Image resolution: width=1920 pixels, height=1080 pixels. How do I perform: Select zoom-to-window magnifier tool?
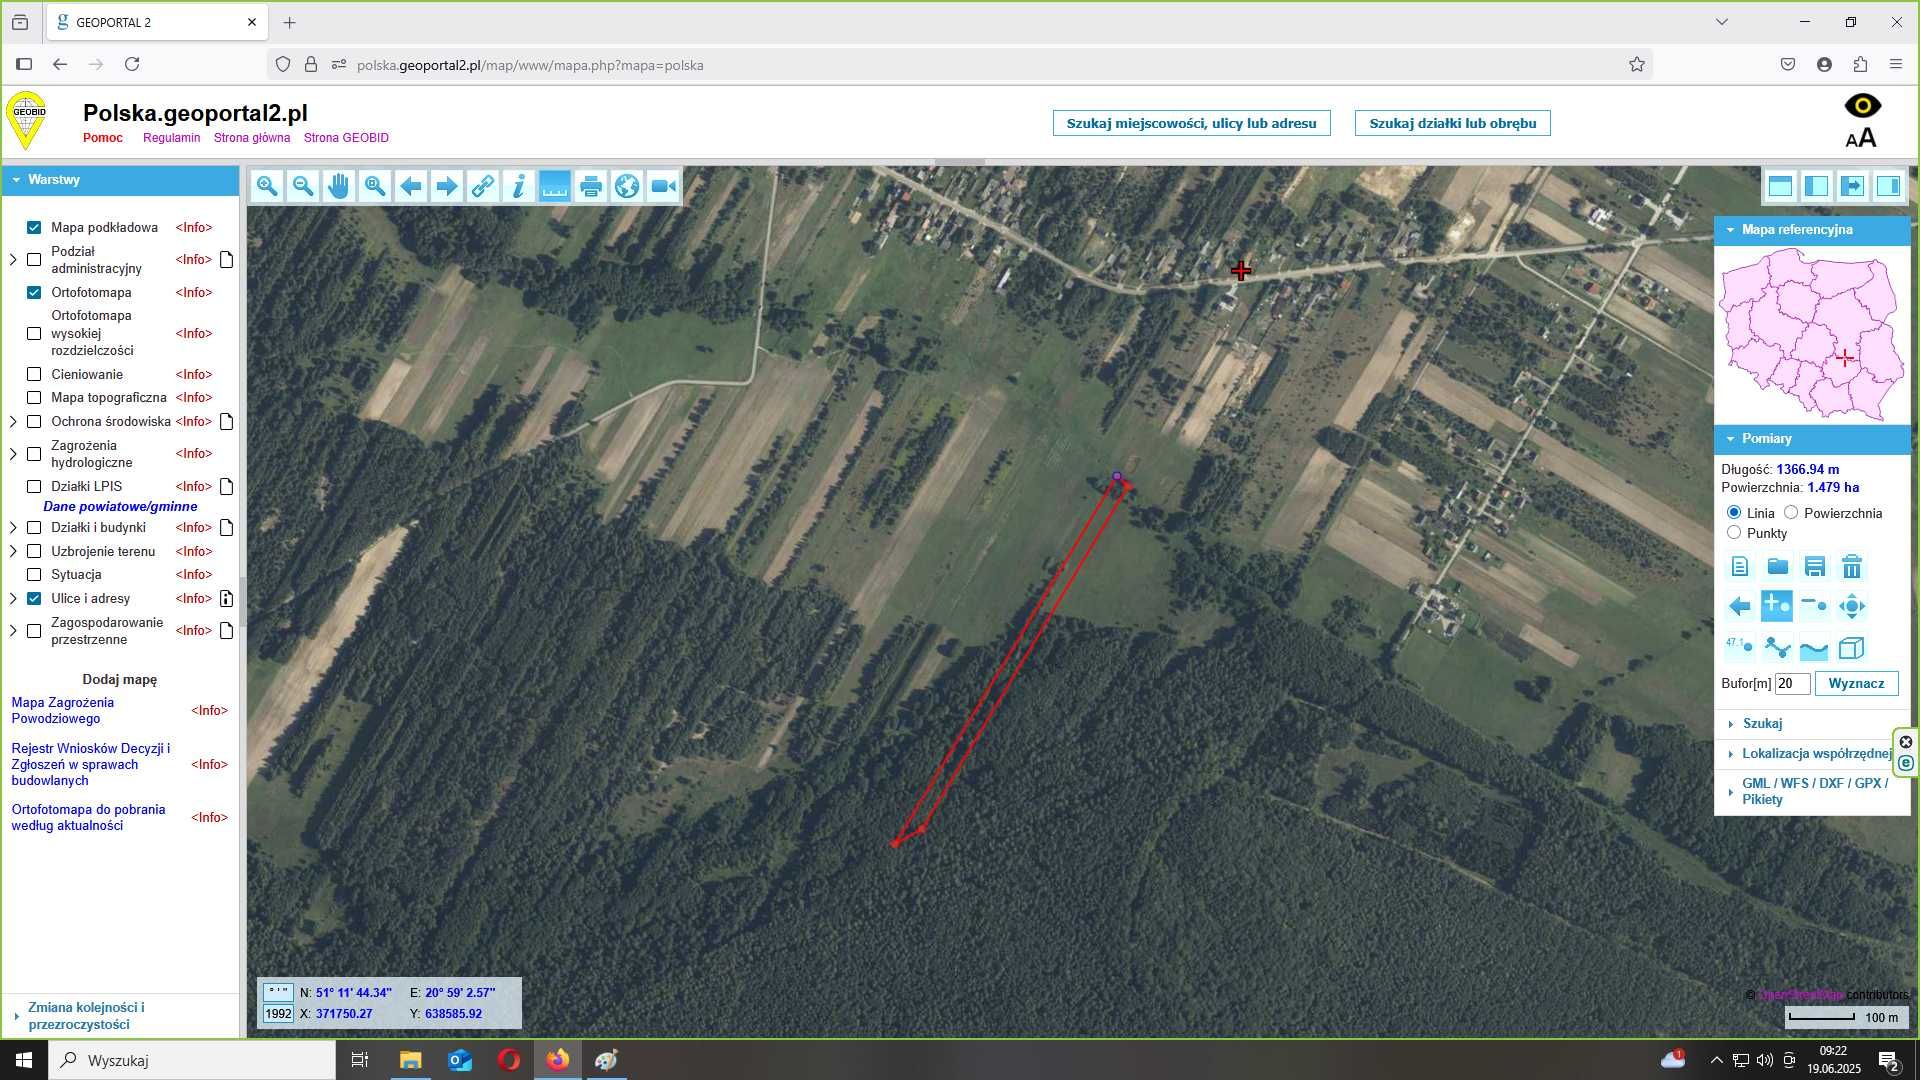(375, 186)
